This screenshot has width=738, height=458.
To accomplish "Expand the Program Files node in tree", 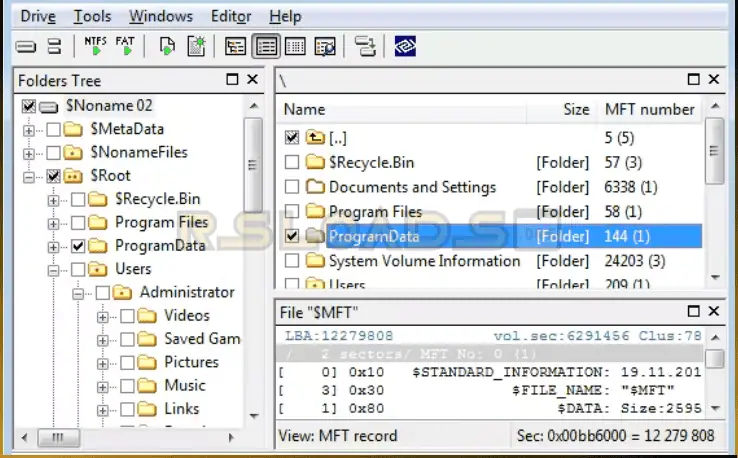I will tap(53, 223).
